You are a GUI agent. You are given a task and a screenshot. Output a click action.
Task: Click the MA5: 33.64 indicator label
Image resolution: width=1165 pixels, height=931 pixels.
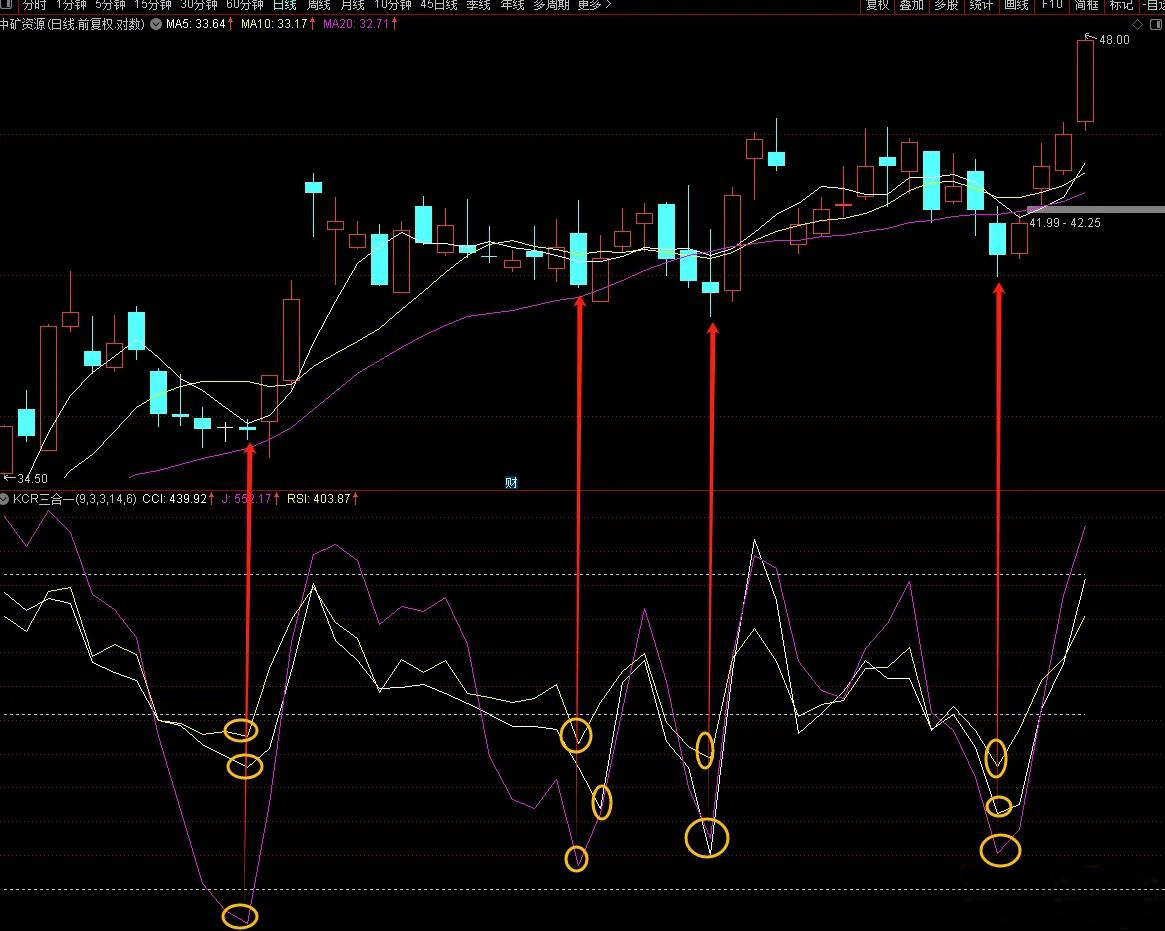pyautogui.click(x=195, y=24)
